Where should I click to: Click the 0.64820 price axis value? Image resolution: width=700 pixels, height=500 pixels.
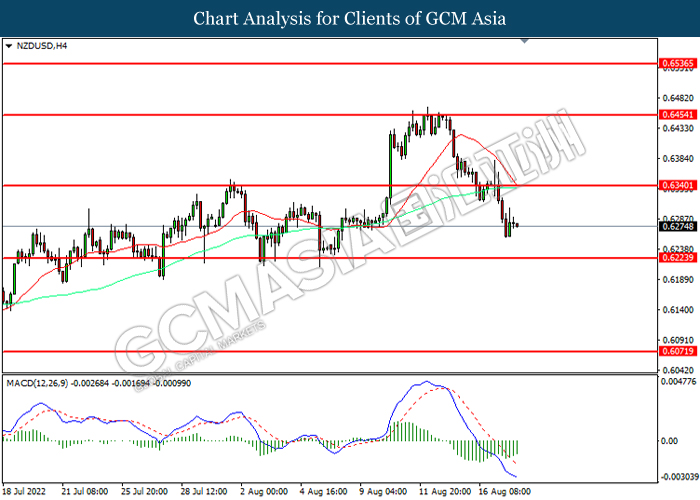[x=678, y=98]
